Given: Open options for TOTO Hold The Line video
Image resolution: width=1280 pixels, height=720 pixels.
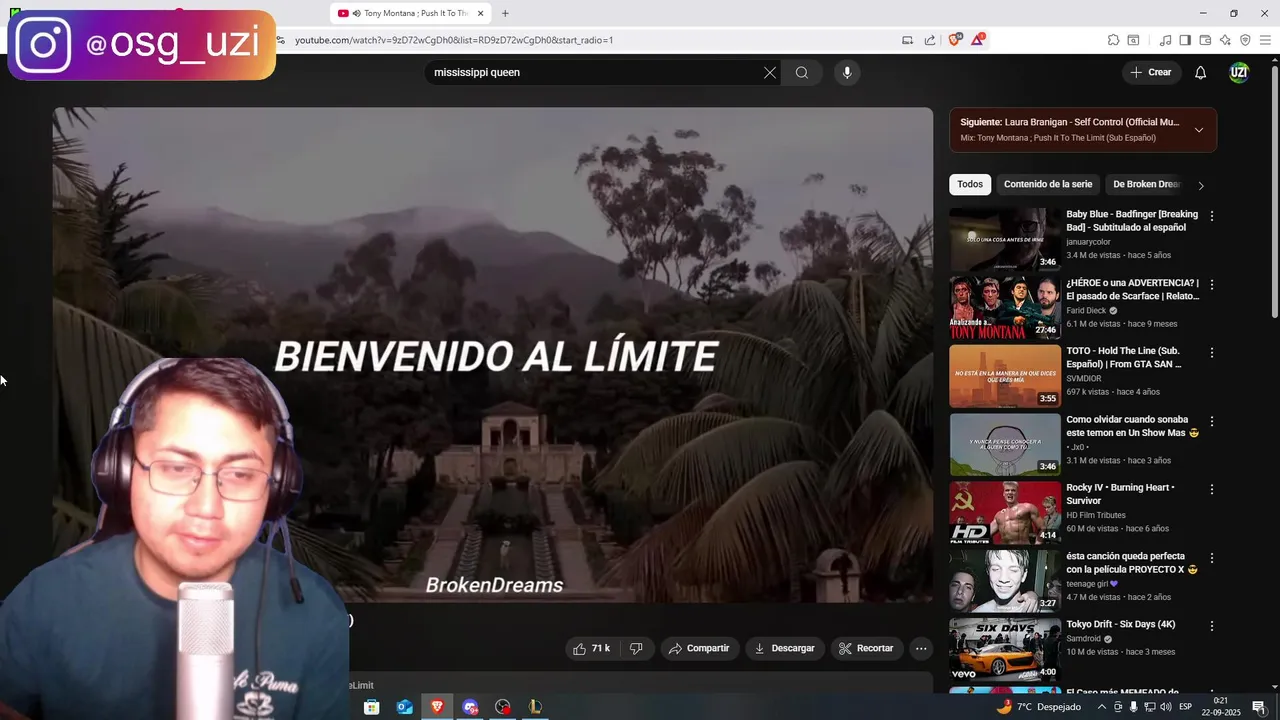Looking at the screenshot, I should pyautogui.click(x=1212, y=353).
